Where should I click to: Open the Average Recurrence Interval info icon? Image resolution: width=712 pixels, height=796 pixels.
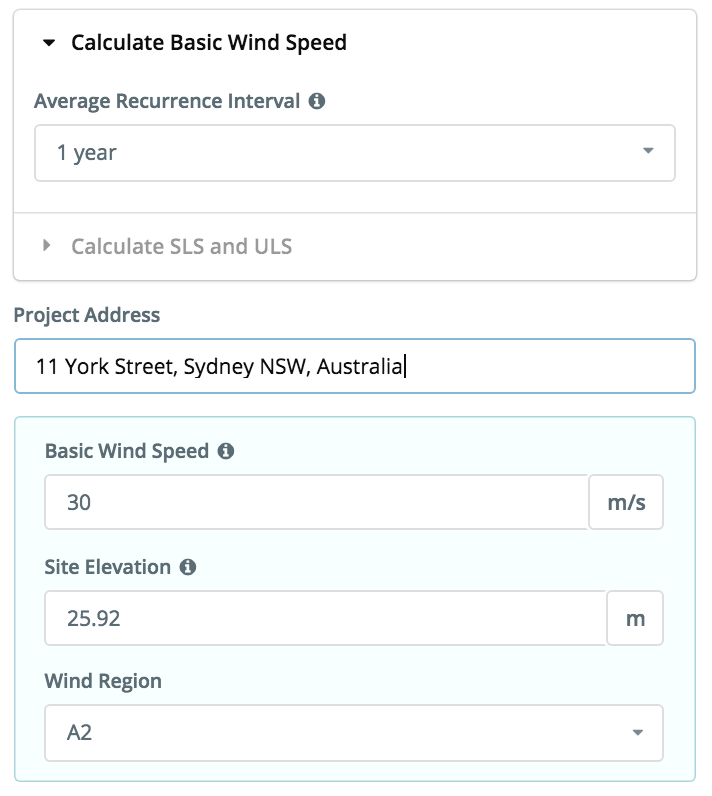point(317,101)
